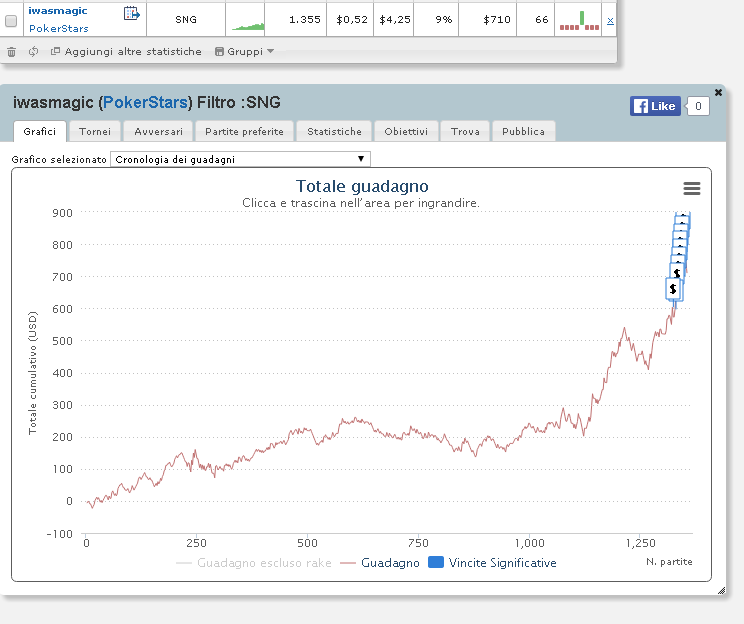Open the Avversari tab
The width and height of the screenshot is (744, 624).
pyautogui.click(x=158, y=131)
